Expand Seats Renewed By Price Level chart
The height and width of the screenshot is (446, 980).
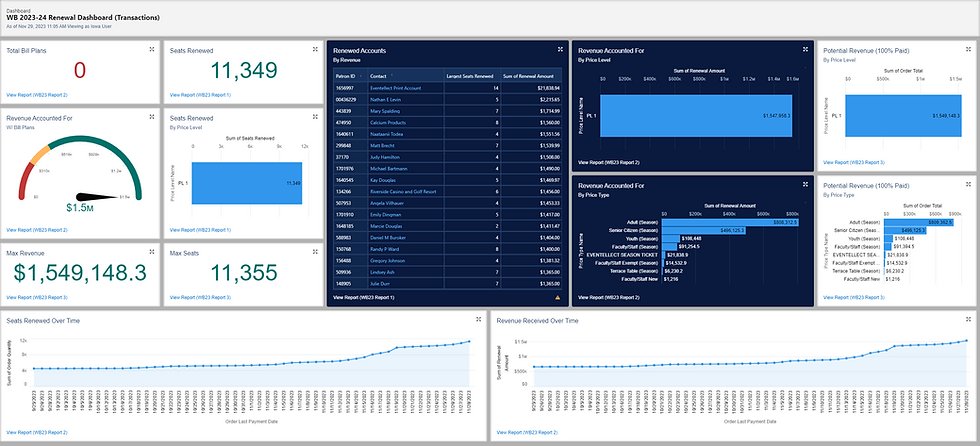[x=315, y=116]
